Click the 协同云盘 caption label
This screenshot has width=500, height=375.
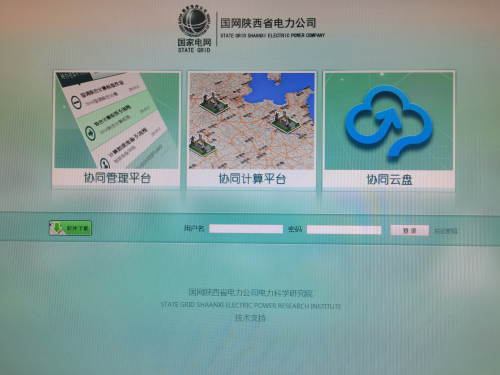(389, 180)
